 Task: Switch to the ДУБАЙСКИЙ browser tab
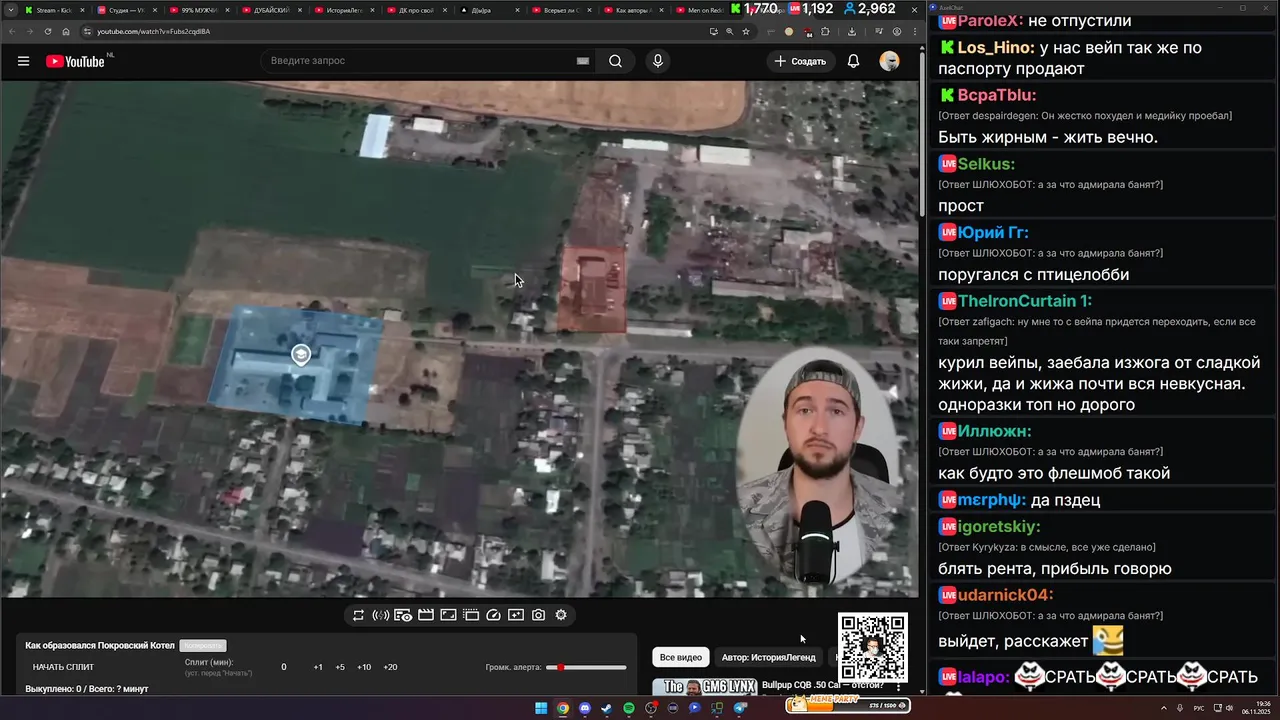pos(272,10)
